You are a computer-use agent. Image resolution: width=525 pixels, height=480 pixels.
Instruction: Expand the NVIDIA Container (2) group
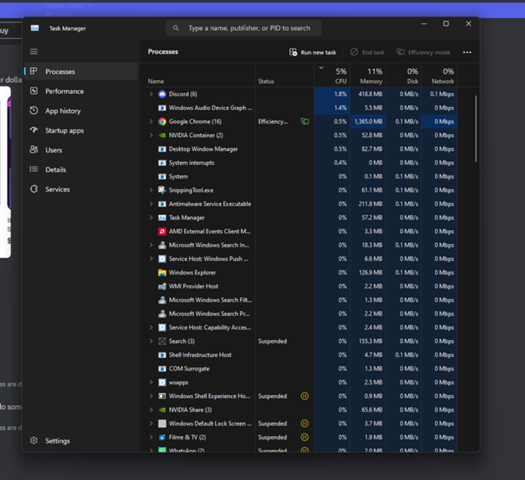tap(151, 135)
